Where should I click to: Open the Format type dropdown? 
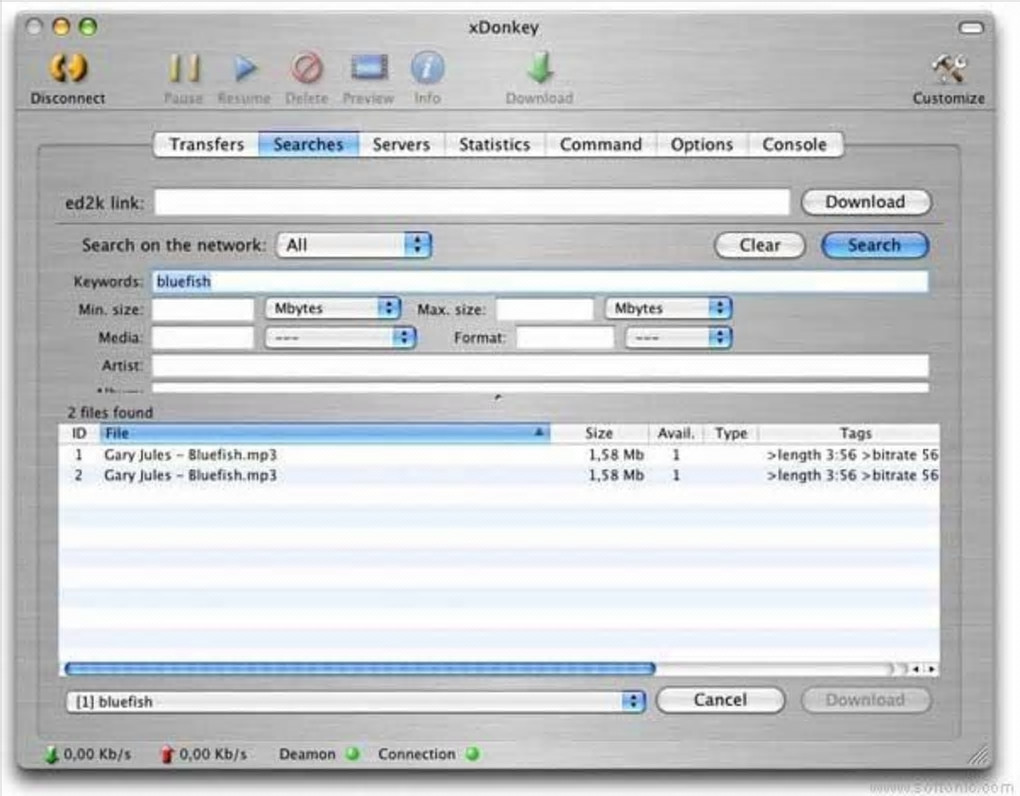(x=678, y=338)
